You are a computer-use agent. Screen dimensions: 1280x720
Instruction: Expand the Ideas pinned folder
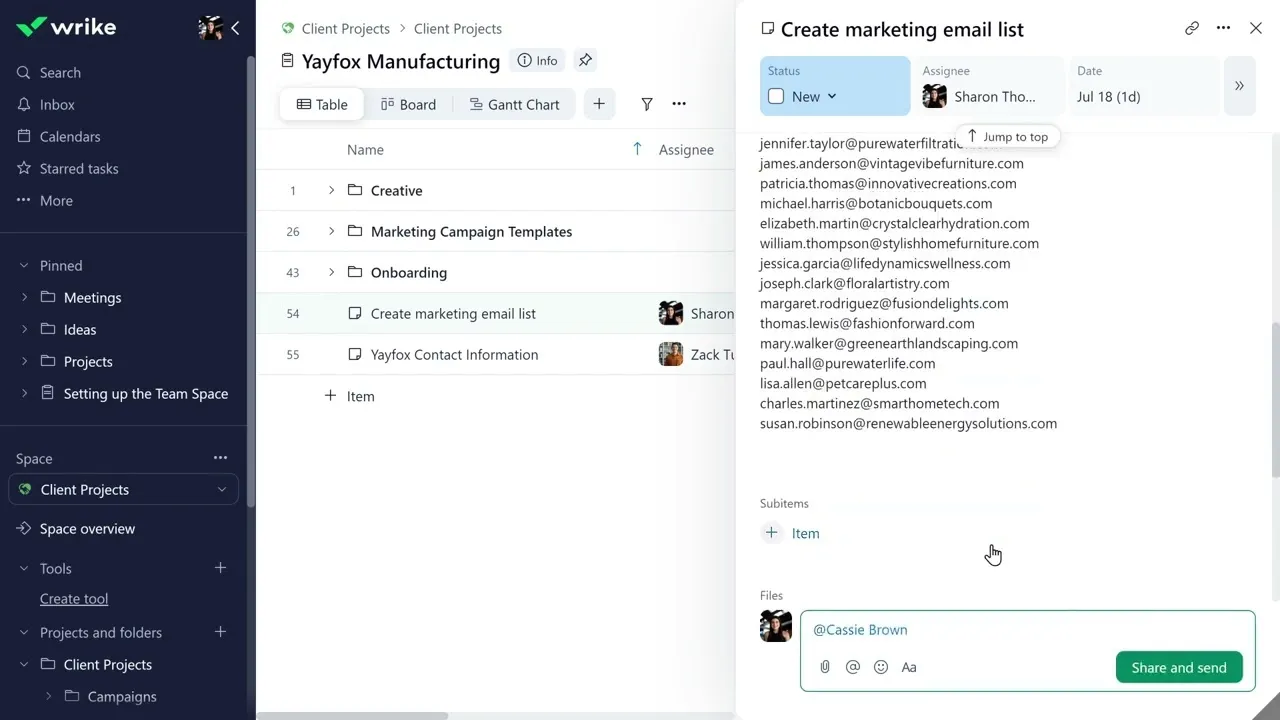click(24, 330)
